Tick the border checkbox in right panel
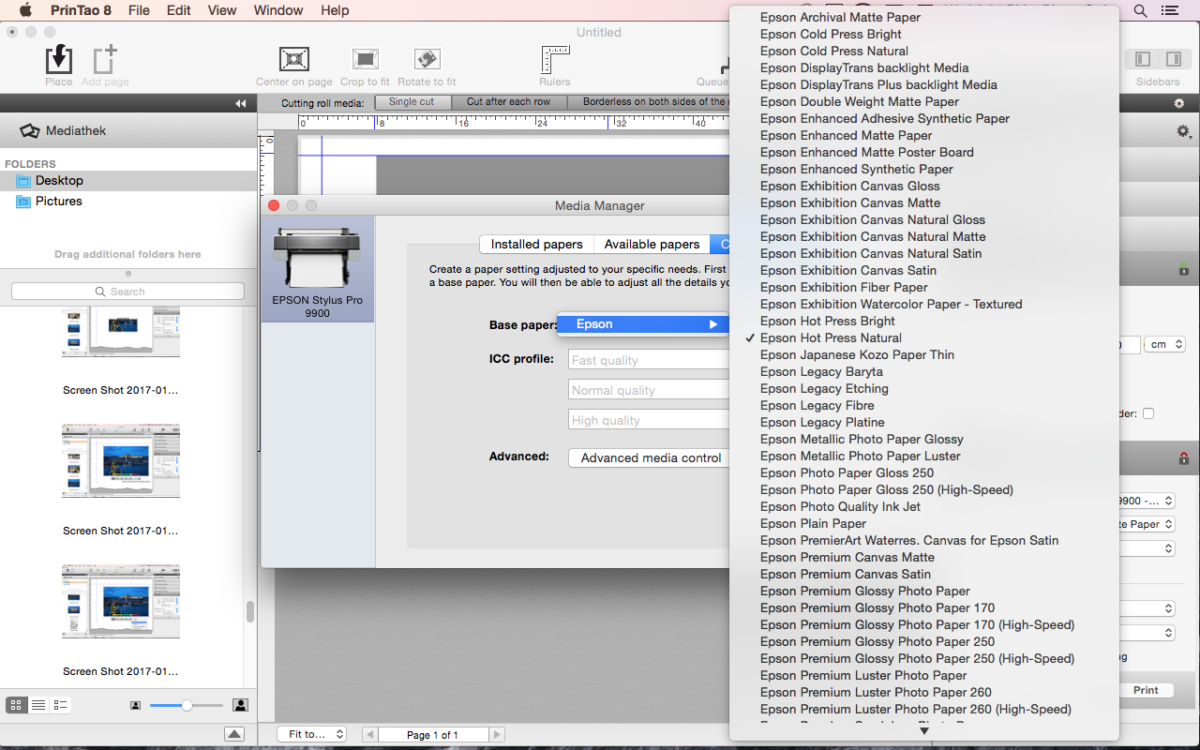The height and width of the screenshot is (750, 1200). coord(1148,413)
